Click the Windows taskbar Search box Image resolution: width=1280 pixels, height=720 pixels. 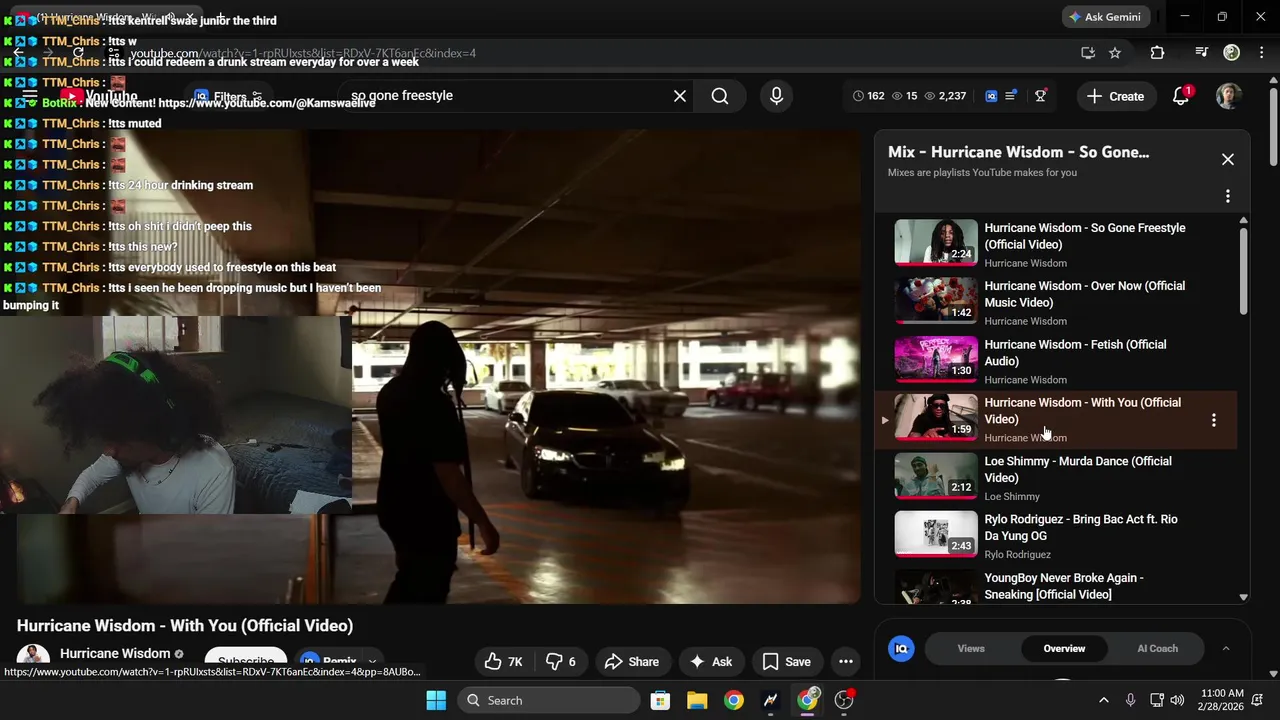click(x=549, y=700)
